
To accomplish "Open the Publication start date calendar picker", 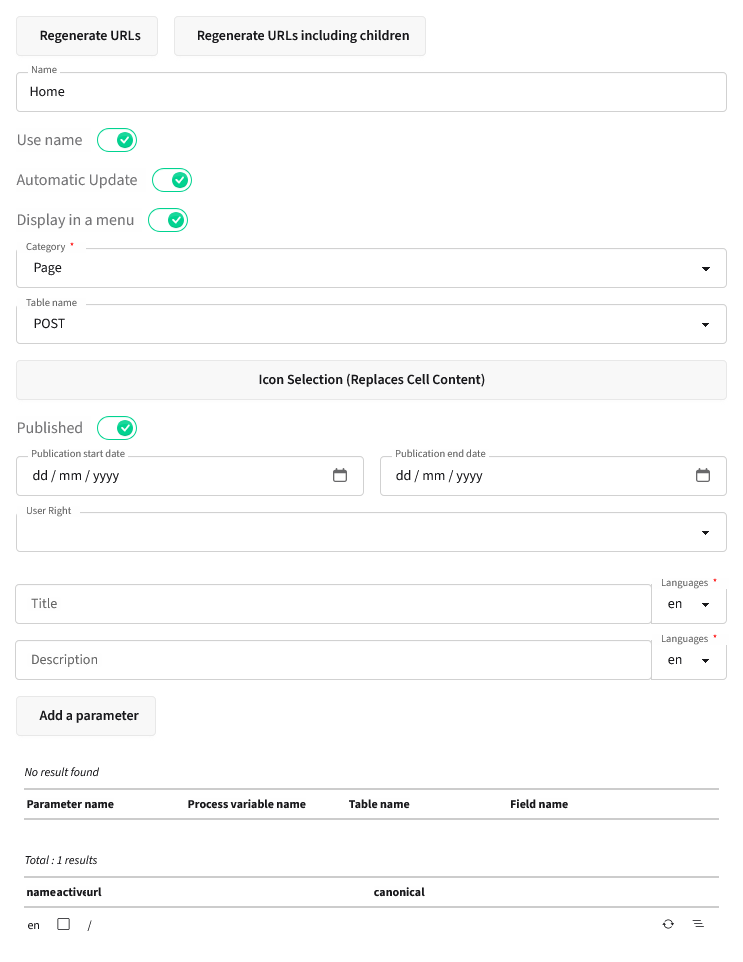I will 340,476.
